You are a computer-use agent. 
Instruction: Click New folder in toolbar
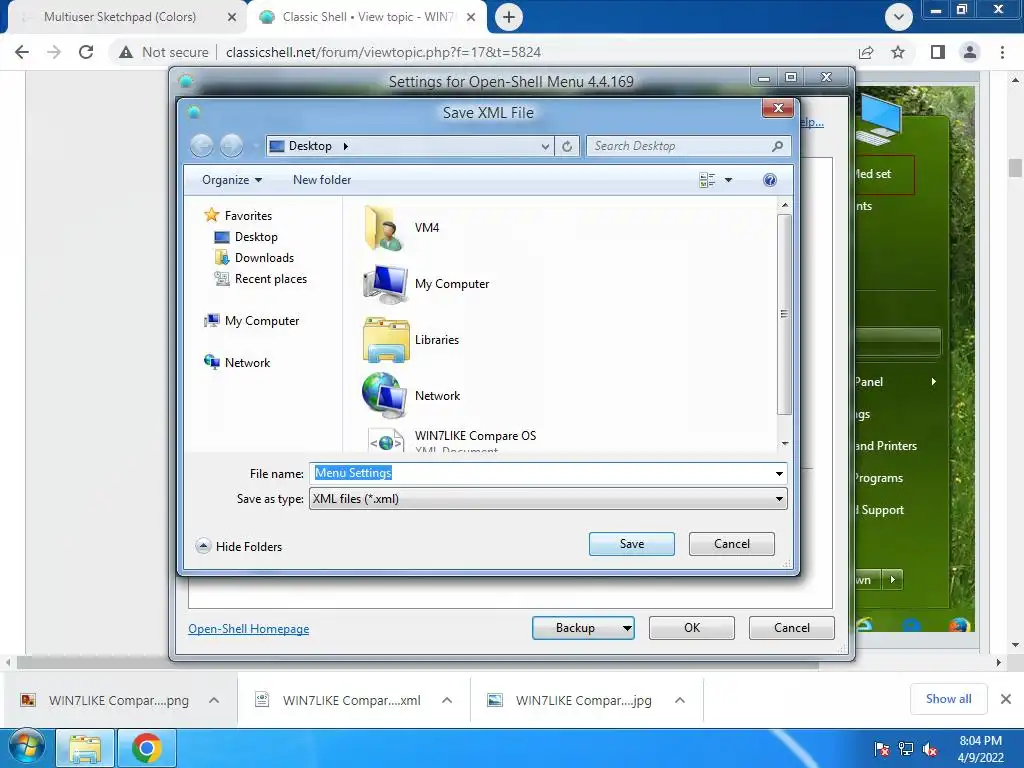pos(322,180)
